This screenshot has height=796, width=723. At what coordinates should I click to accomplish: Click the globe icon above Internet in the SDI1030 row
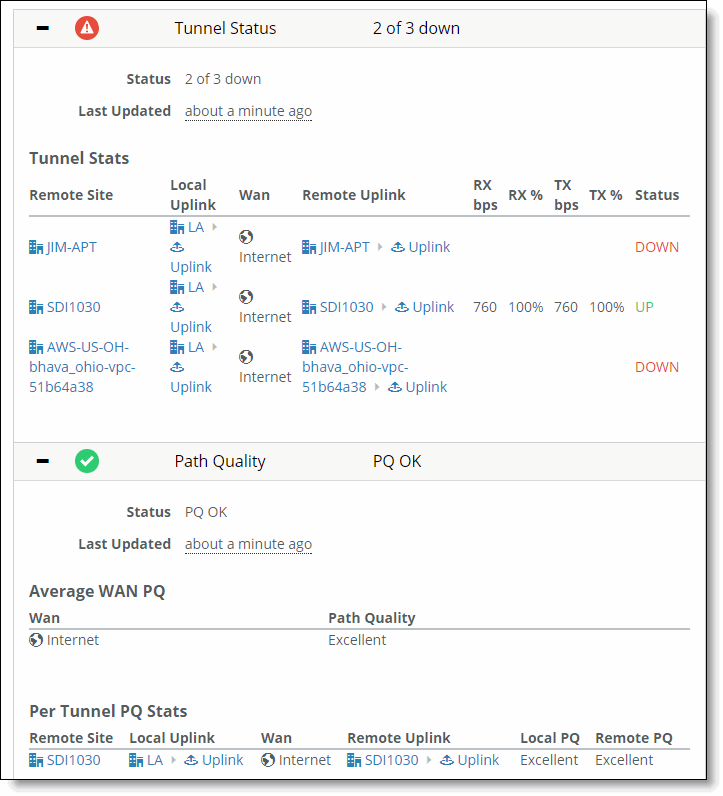point(246,296)
